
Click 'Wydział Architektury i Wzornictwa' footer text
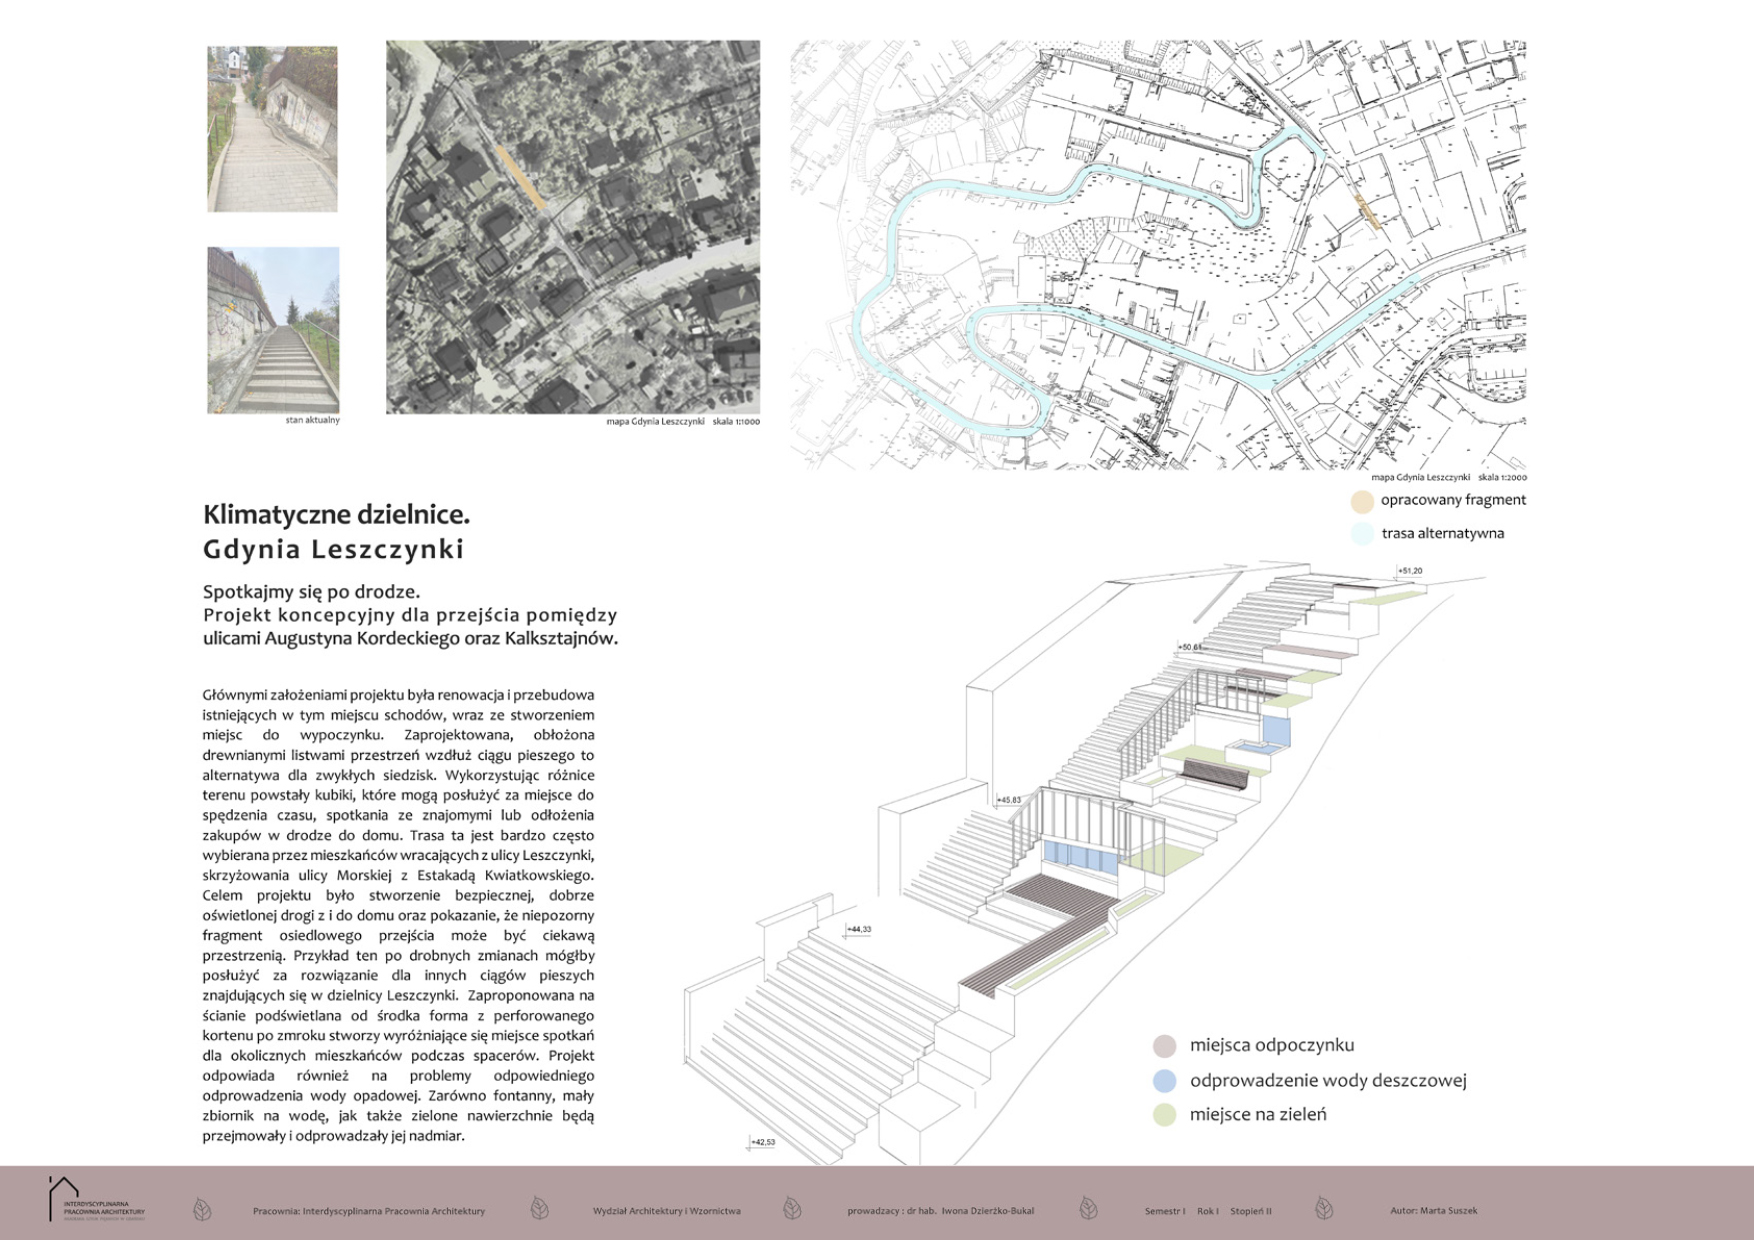click(667, 1211)
